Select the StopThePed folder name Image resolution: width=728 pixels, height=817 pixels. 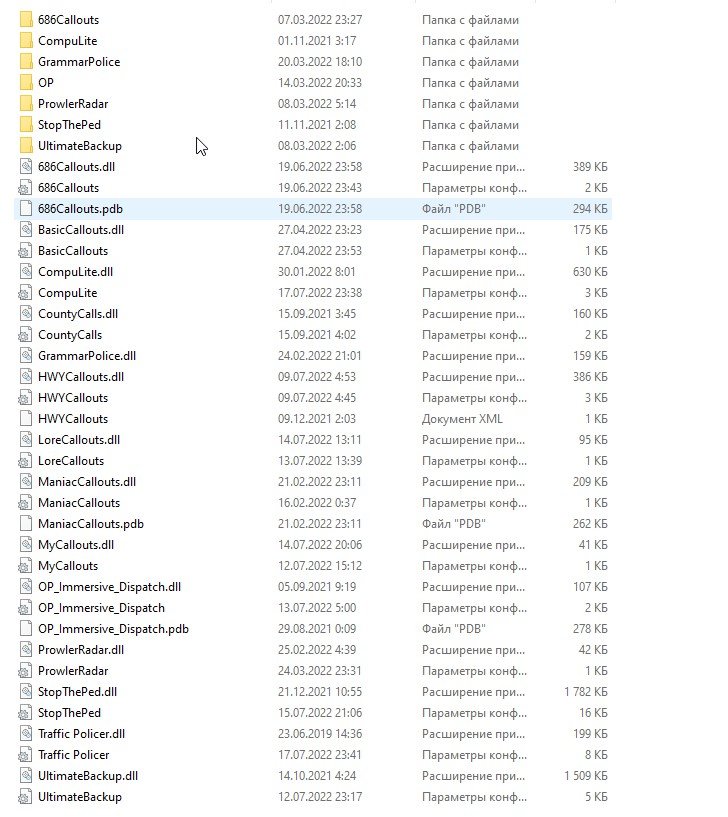pyautogui.click(x=69, y=125)
